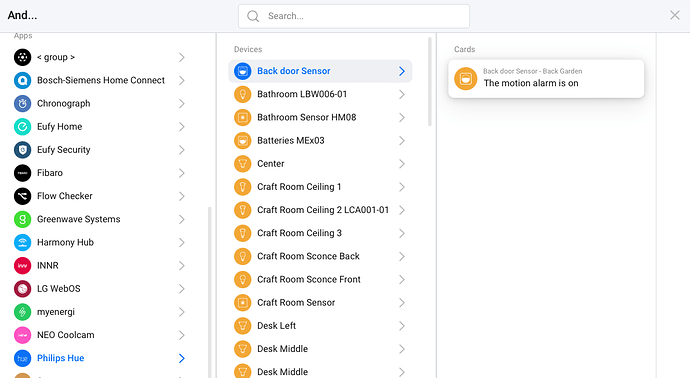This screenshot has height=378, width=690.
Task: Expand the Chronograph chevron arrow
Action: click(182, 103)
